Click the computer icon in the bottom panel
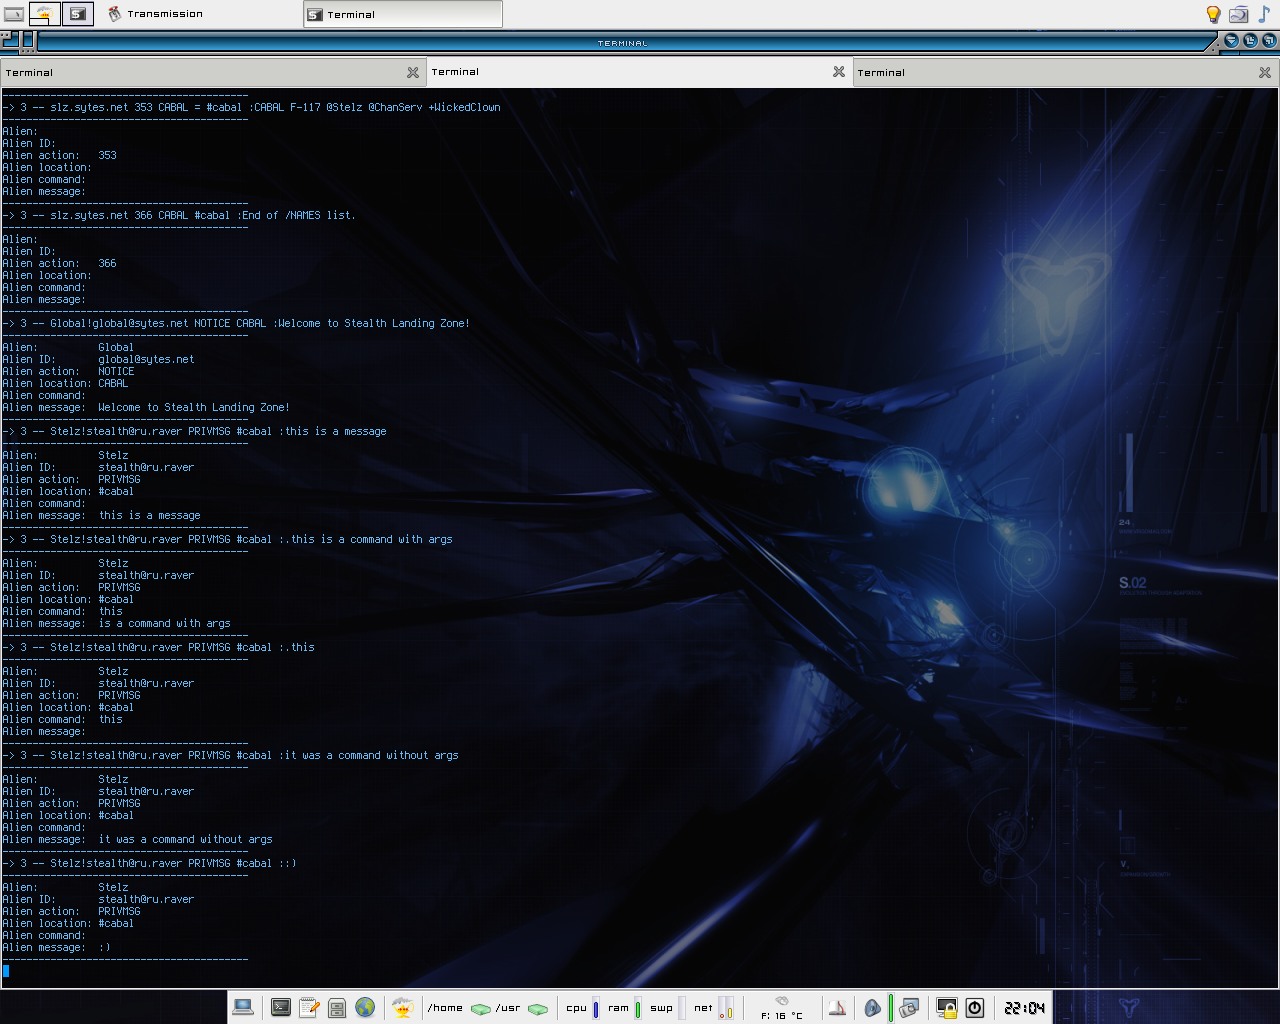Viewport: 1280px width, 1024px height. [243, 1007]
